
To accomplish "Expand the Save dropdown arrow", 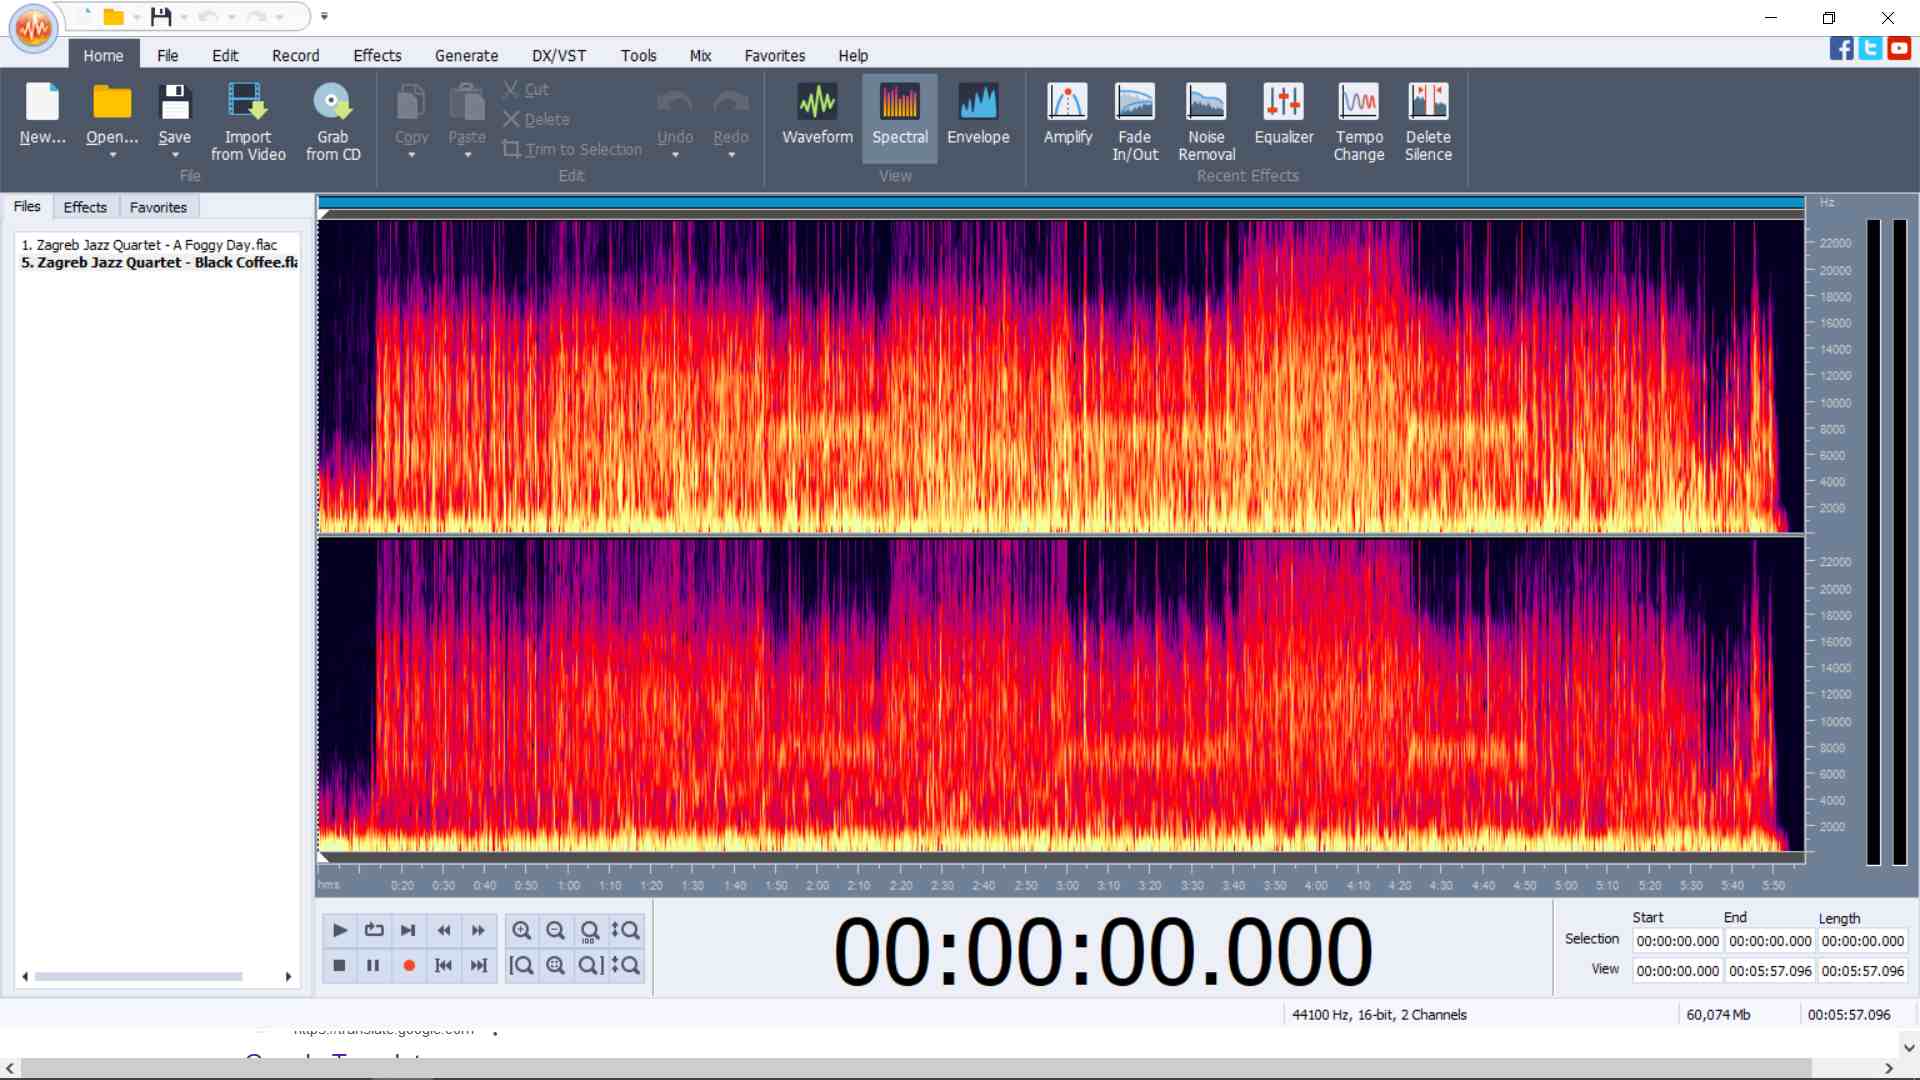I will [175, 156].
